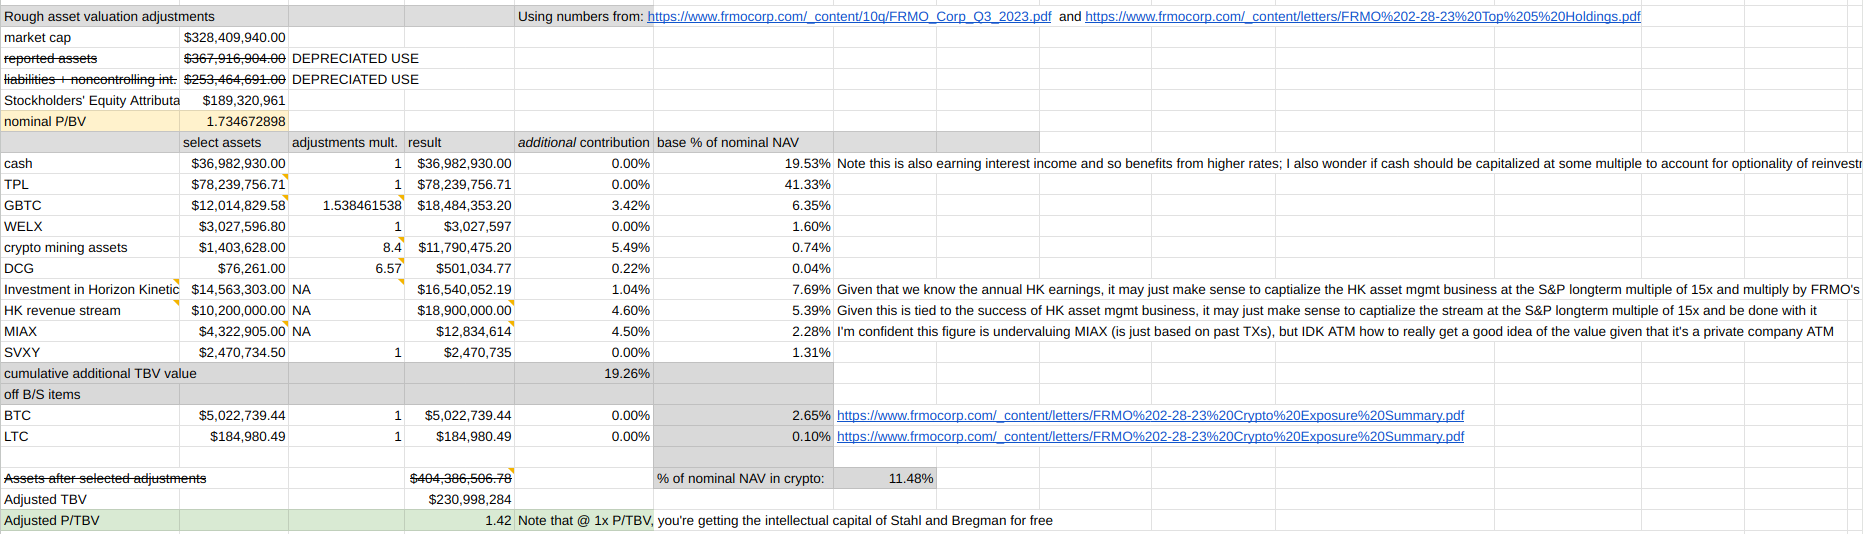Click the Stockholders' Equity label cell
Screen dimensions: 1864x534
[x=91, y=100]
